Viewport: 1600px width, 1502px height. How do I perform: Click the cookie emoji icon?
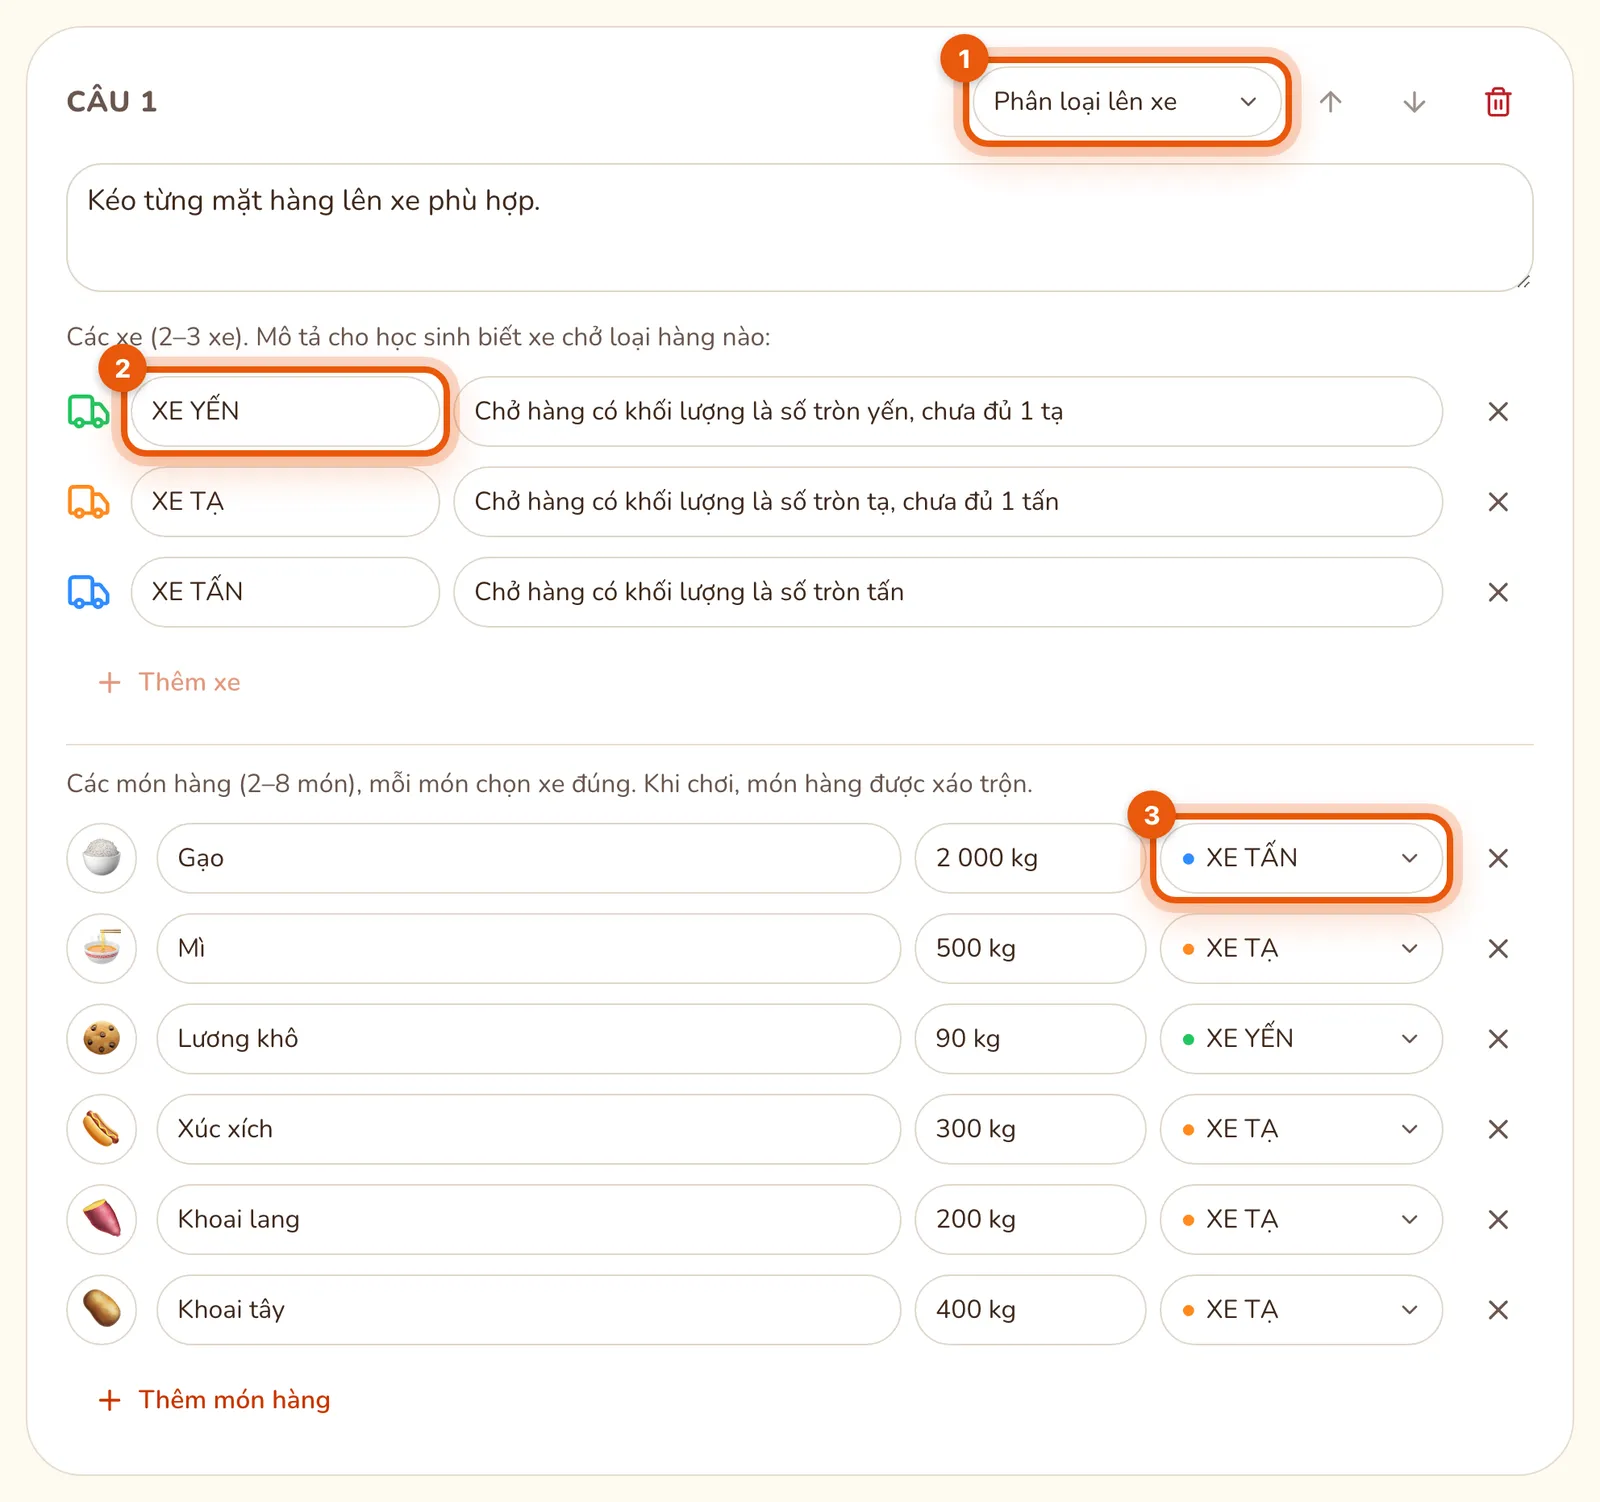tap(102, 1039)
